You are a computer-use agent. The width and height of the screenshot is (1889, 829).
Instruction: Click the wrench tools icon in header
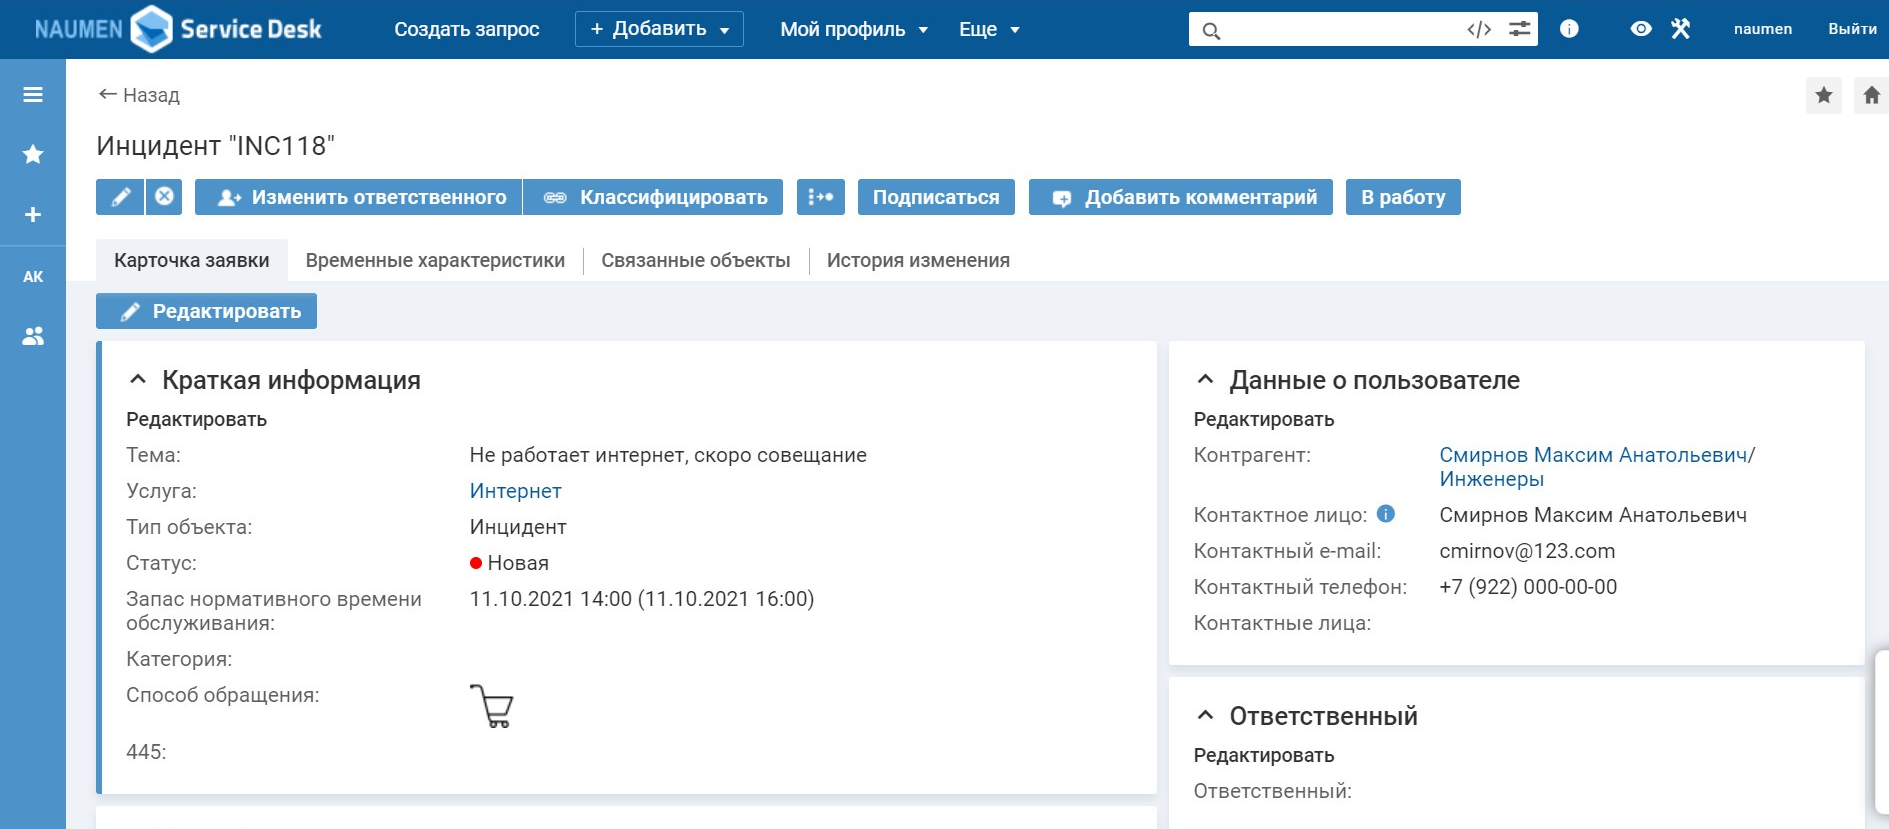point(1680,29)
